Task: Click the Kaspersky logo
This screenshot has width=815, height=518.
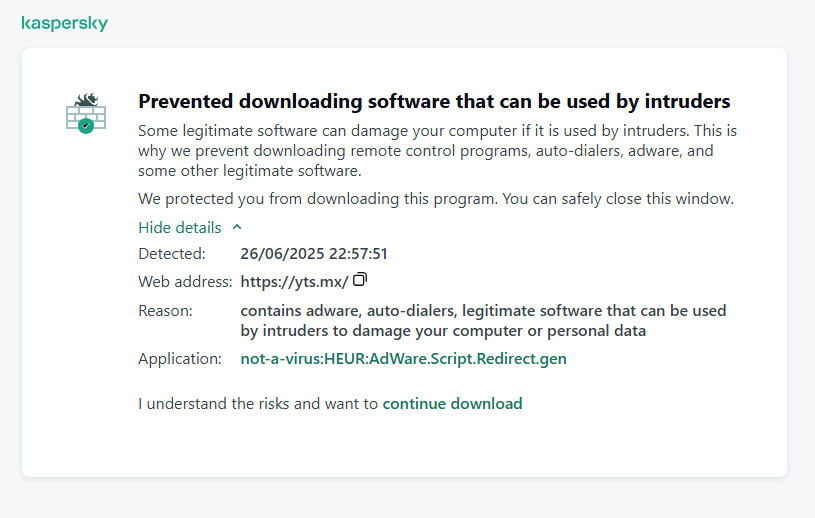Action: 64,23
